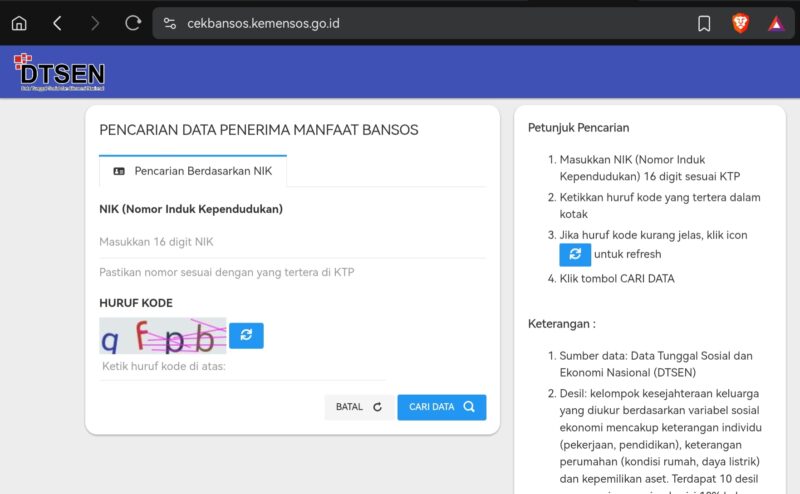Bookmark this page

pos(704,23)
